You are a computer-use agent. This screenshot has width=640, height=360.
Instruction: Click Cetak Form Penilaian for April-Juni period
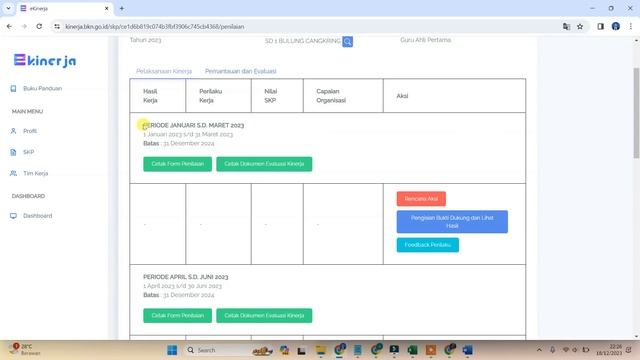(178, 316)
